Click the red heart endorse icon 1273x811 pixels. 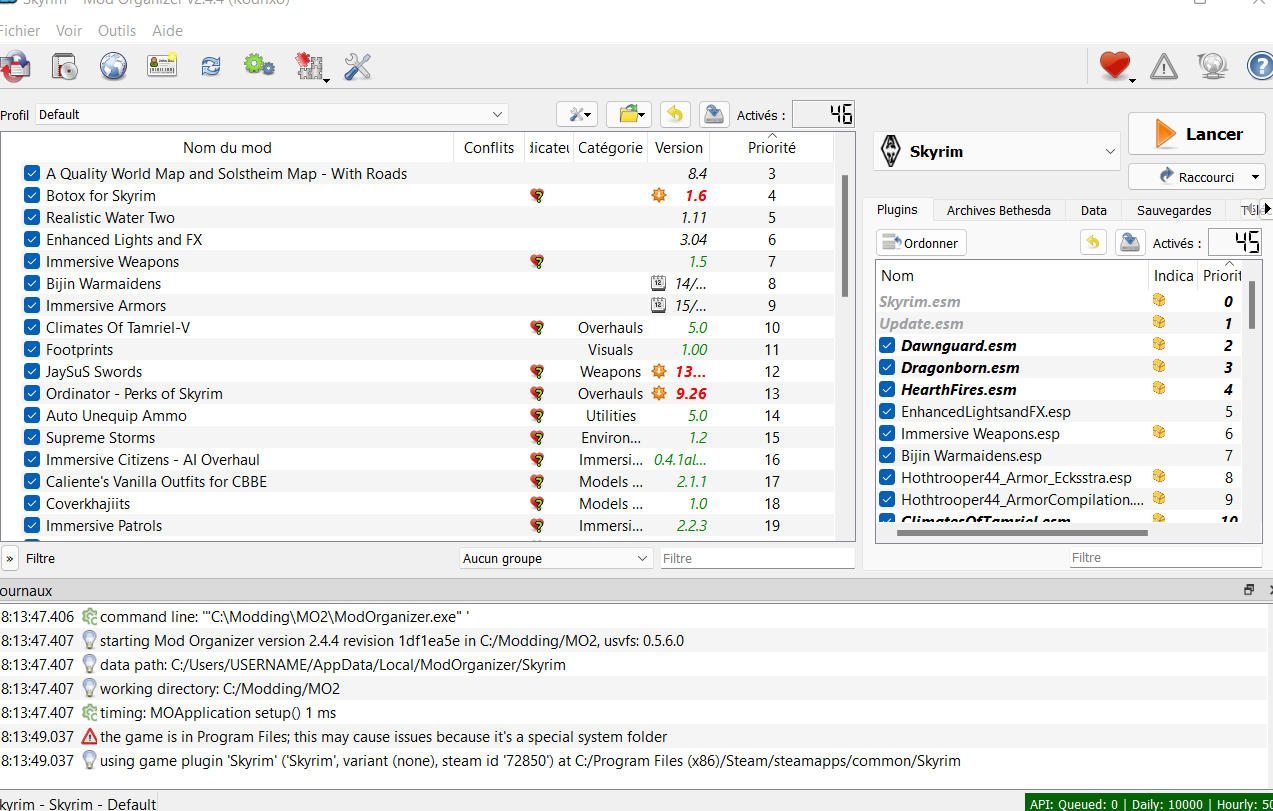[x=1113, y=67]
